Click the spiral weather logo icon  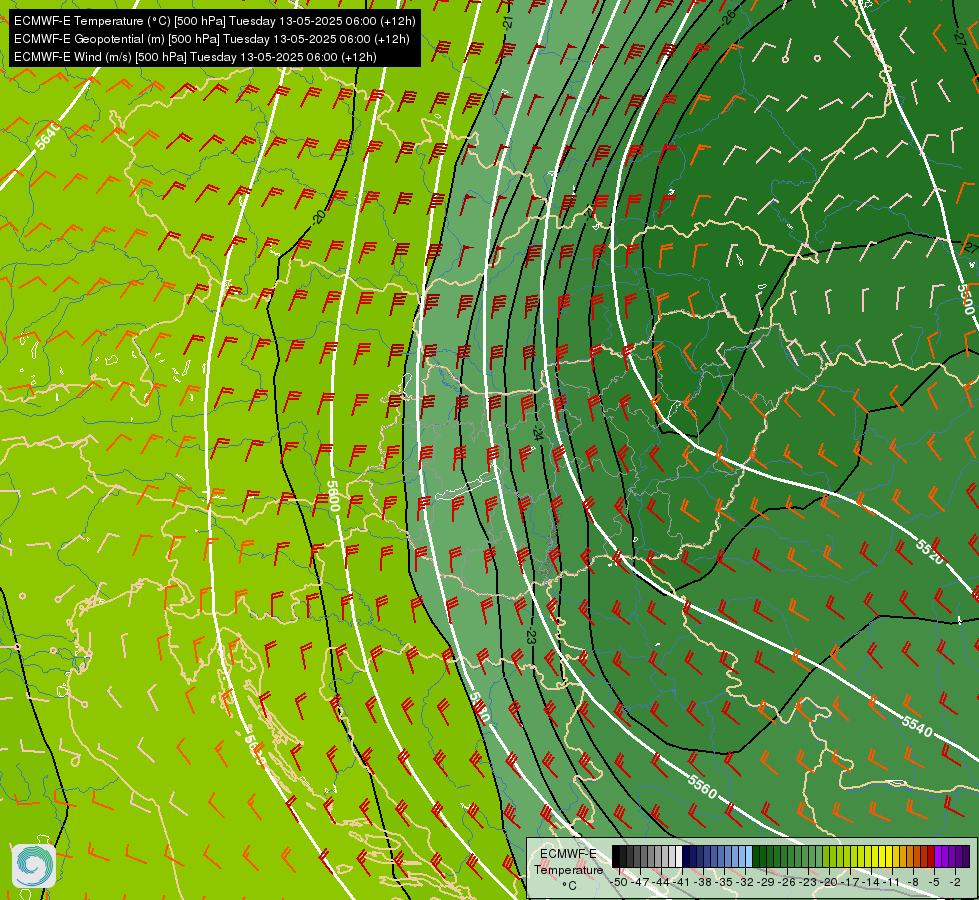[x=33, y=866]
